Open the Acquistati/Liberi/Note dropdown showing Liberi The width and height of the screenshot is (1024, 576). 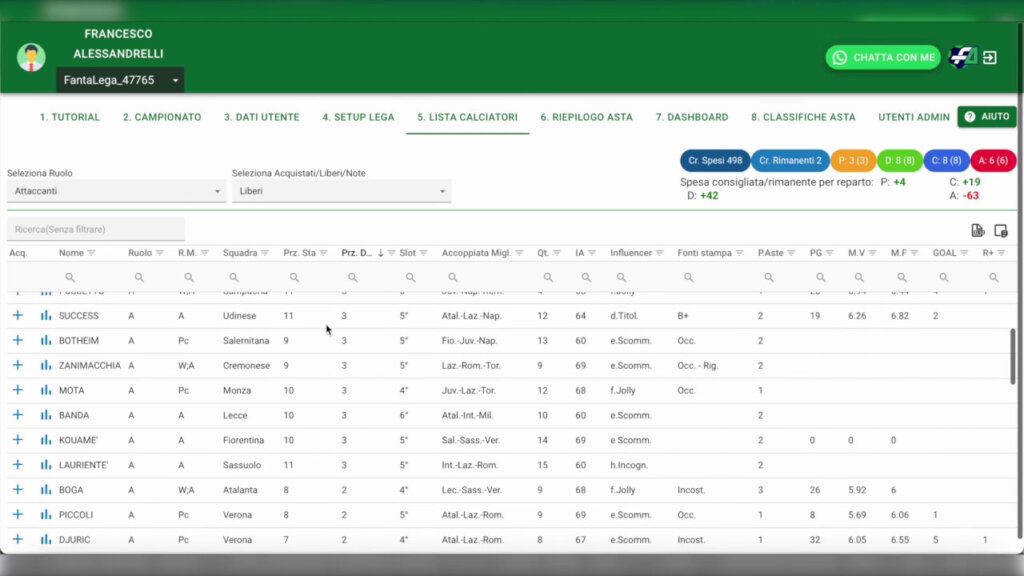coord(341,191)
